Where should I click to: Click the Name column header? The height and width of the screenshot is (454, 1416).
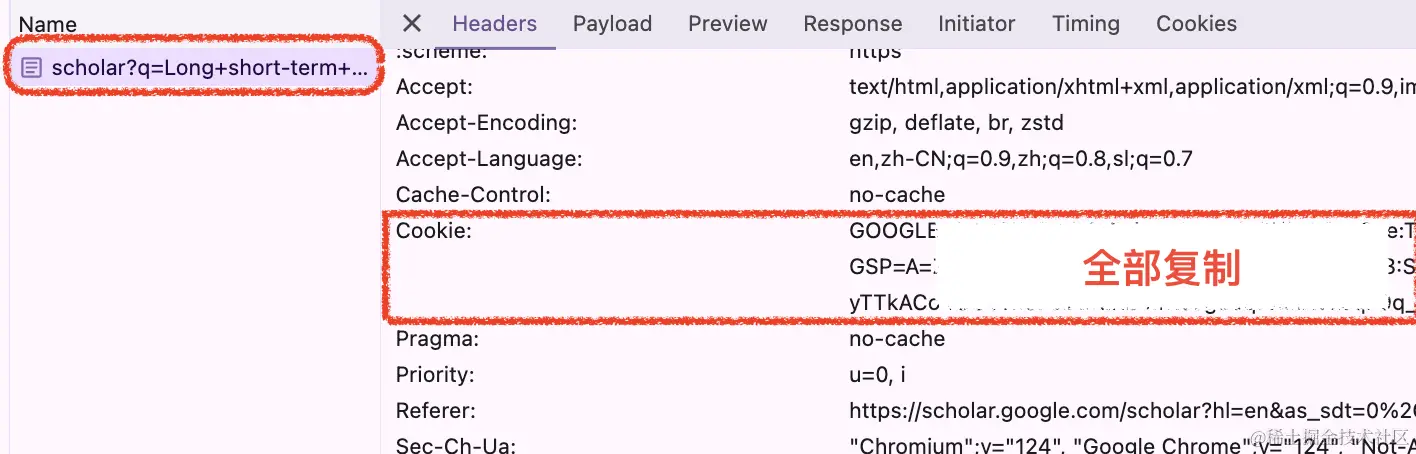pyautogui.click(x=48, y=24)
